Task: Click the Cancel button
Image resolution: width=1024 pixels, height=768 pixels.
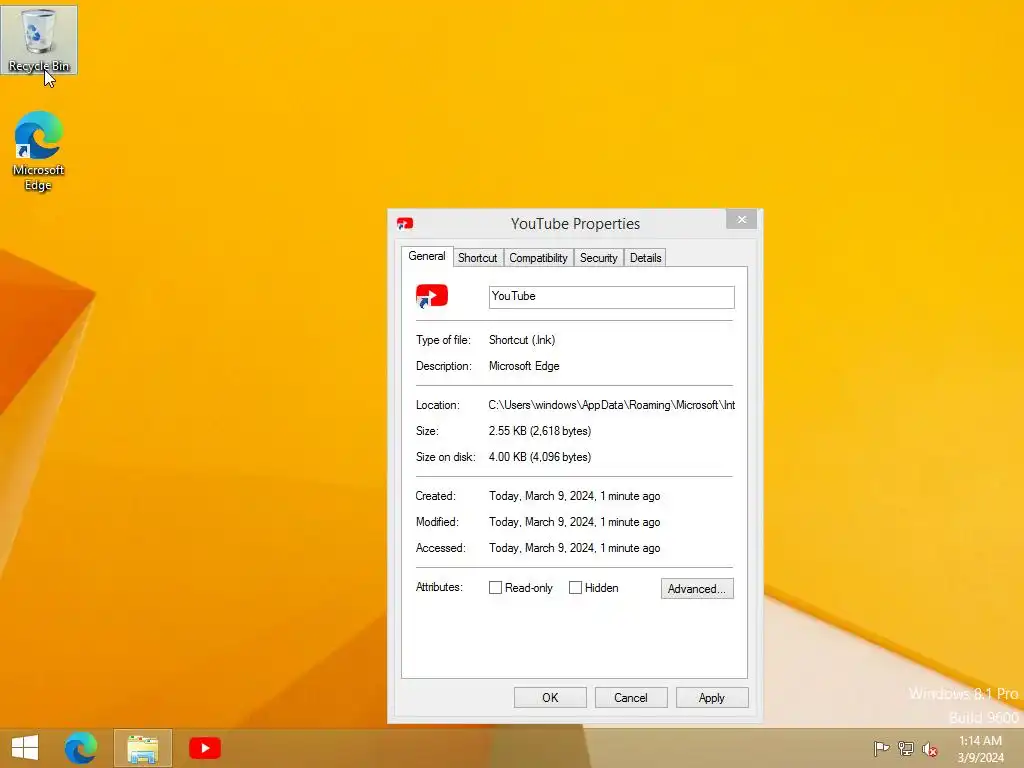Action: 631,697
